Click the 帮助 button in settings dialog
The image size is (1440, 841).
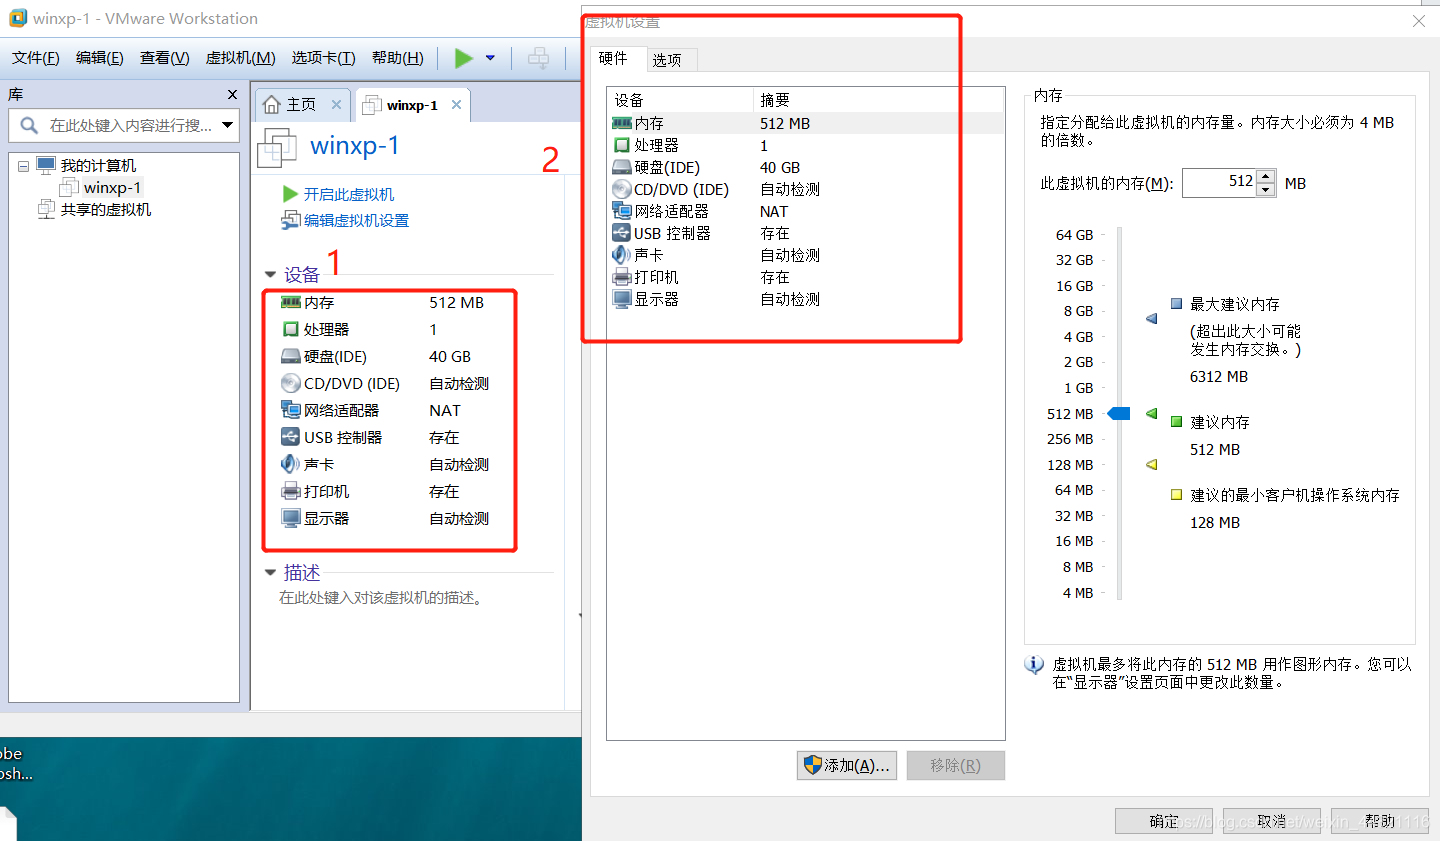coord(1380,821)
